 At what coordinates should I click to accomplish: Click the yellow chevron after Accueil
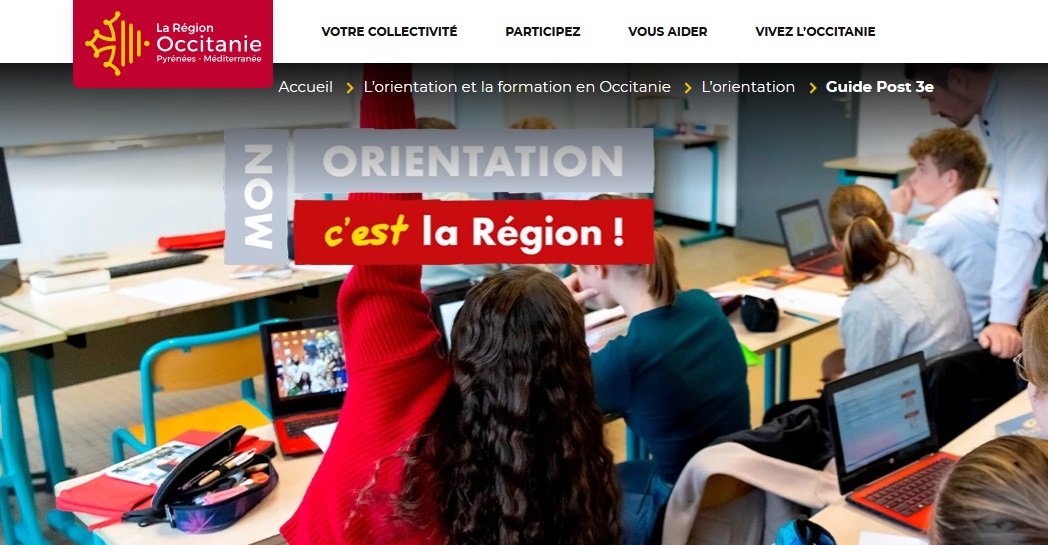coord(350,88)
